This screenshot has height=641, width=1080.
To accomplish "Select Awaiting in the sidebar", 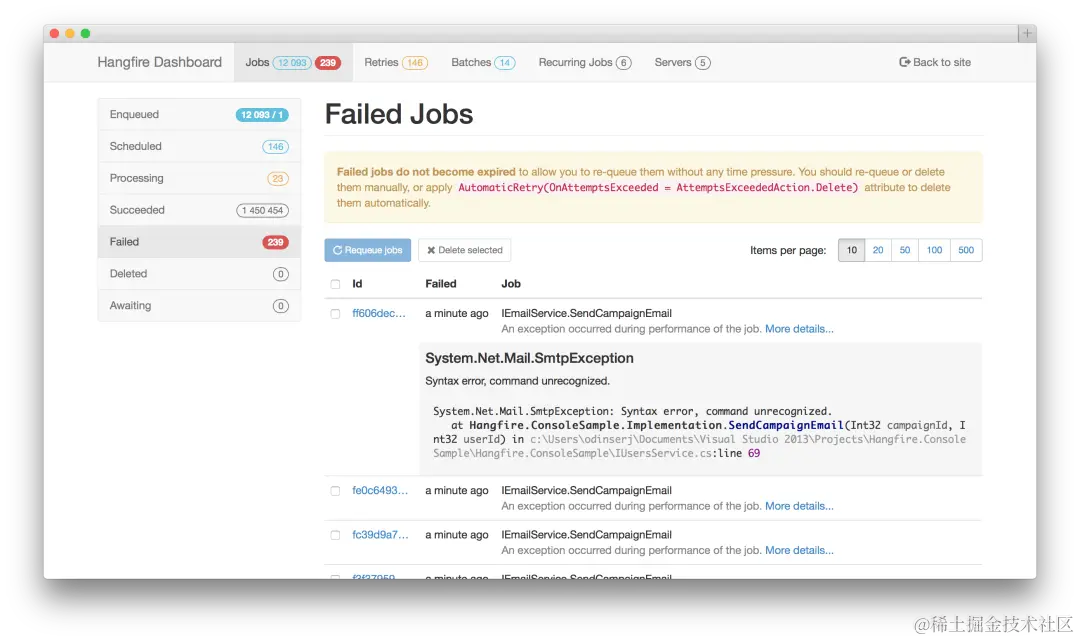I will coord(199,305).
